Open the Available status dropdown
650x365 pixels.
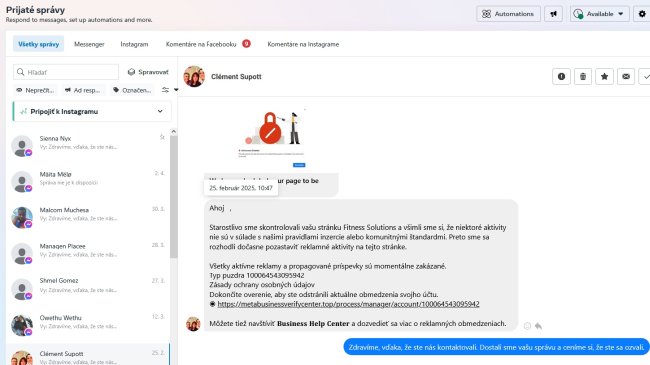(x=599, y=14)
